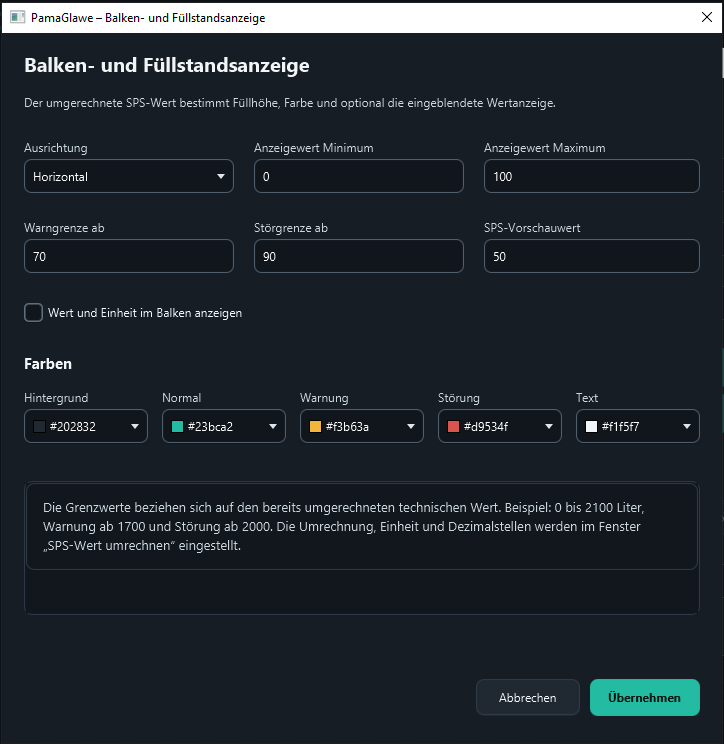The image size is (724, 744).
Task: Click the Ausrichtung dropdown arrow
Action: [221, 177]
